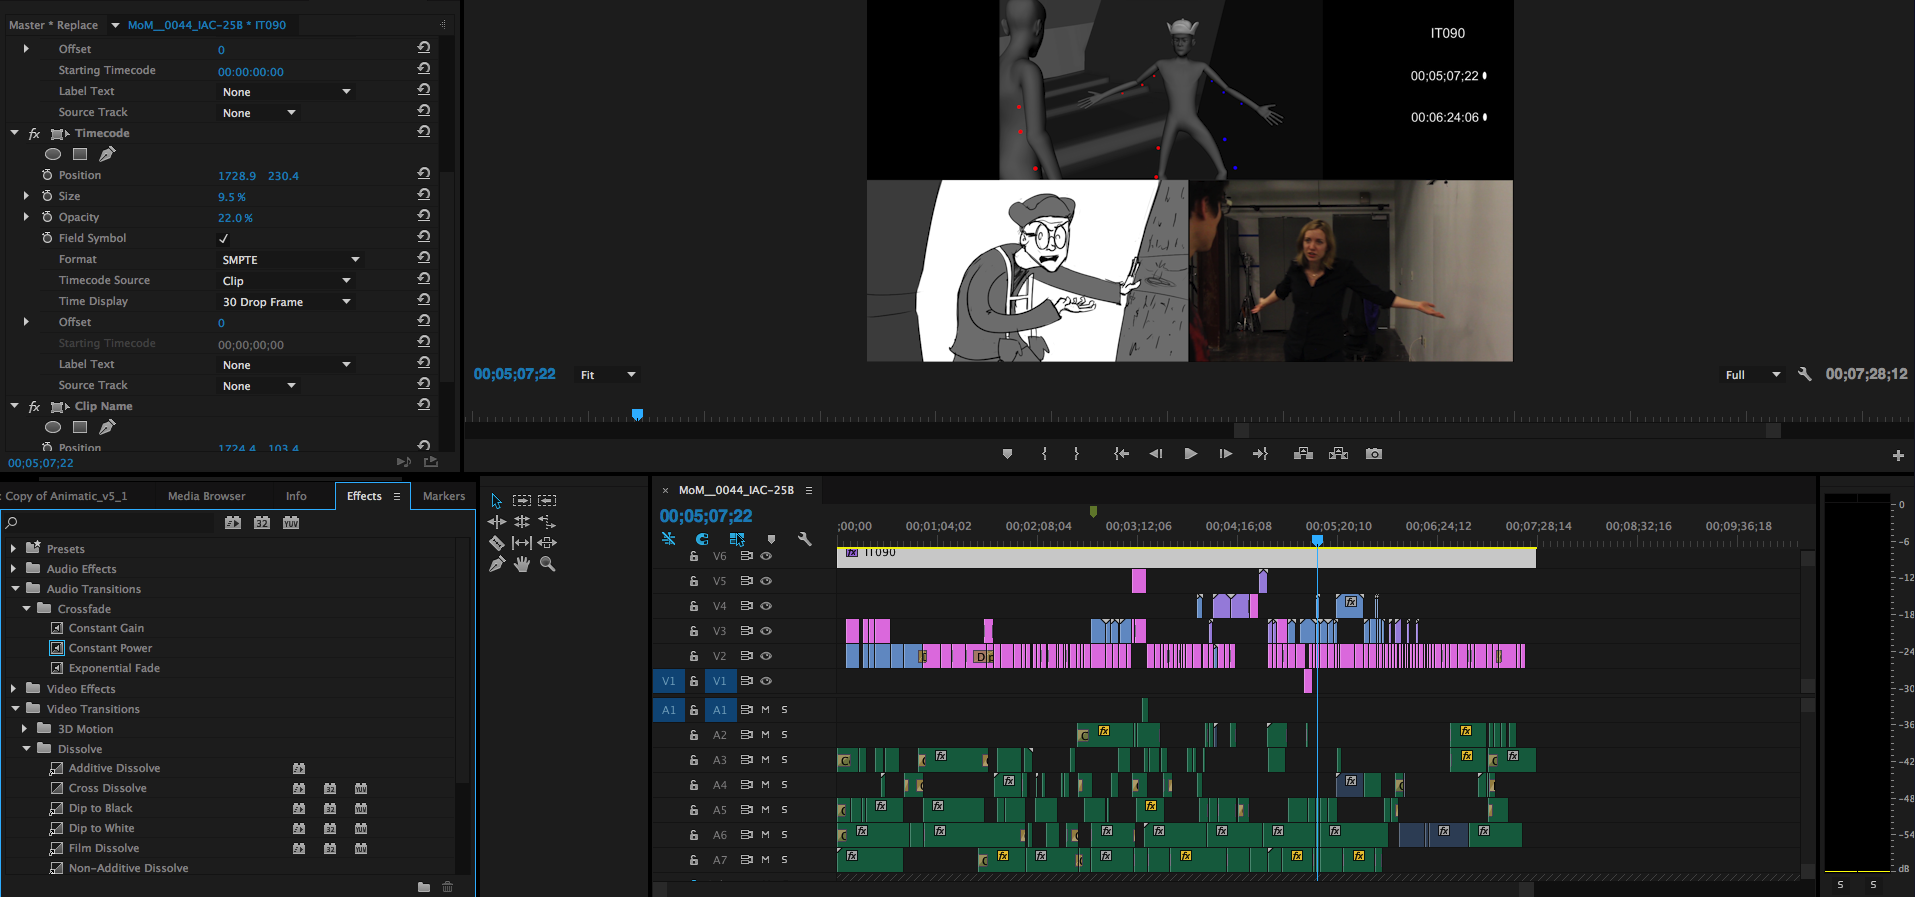Open the Time Display dropdown
The width and height of the screenshot is (1915, 897).
(286, 302)
